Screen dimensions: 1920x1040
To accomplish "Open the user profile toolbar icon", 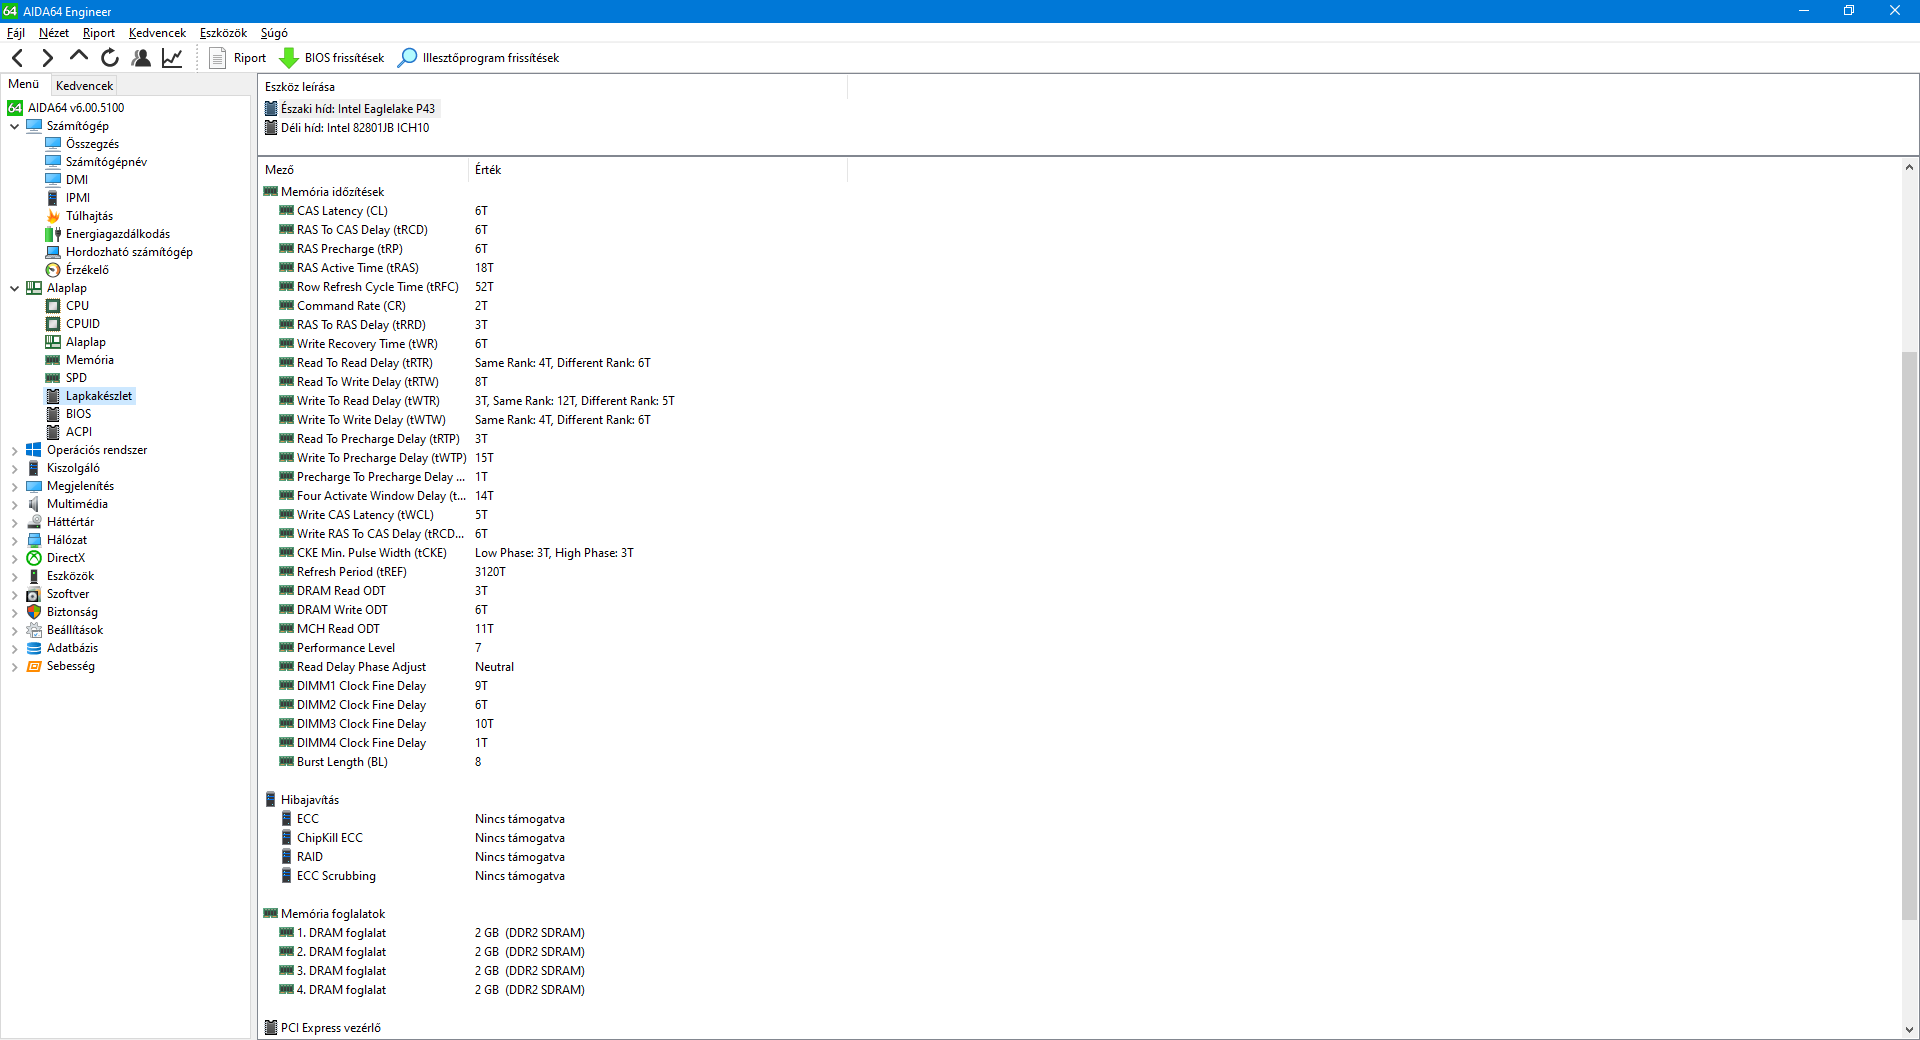I will 141,58.
